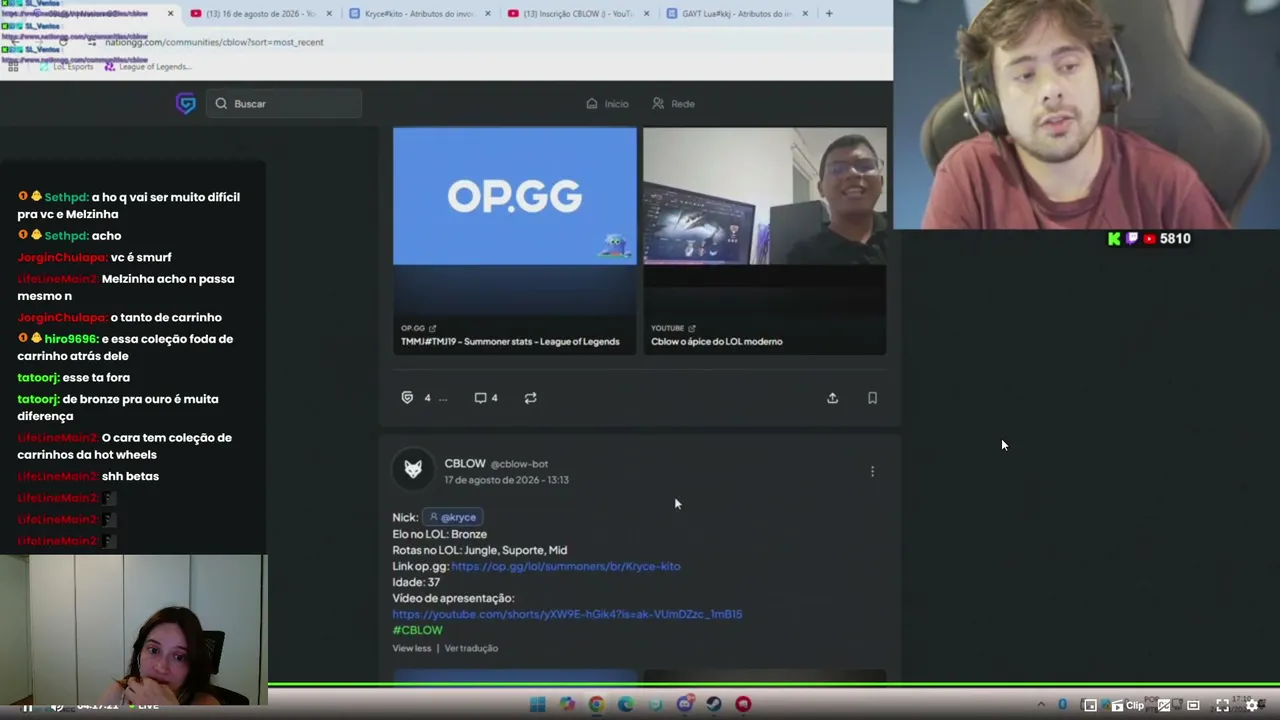Open the CBLOW author name
Viewport: 1280px width, 720px height.
click(465, 463)
